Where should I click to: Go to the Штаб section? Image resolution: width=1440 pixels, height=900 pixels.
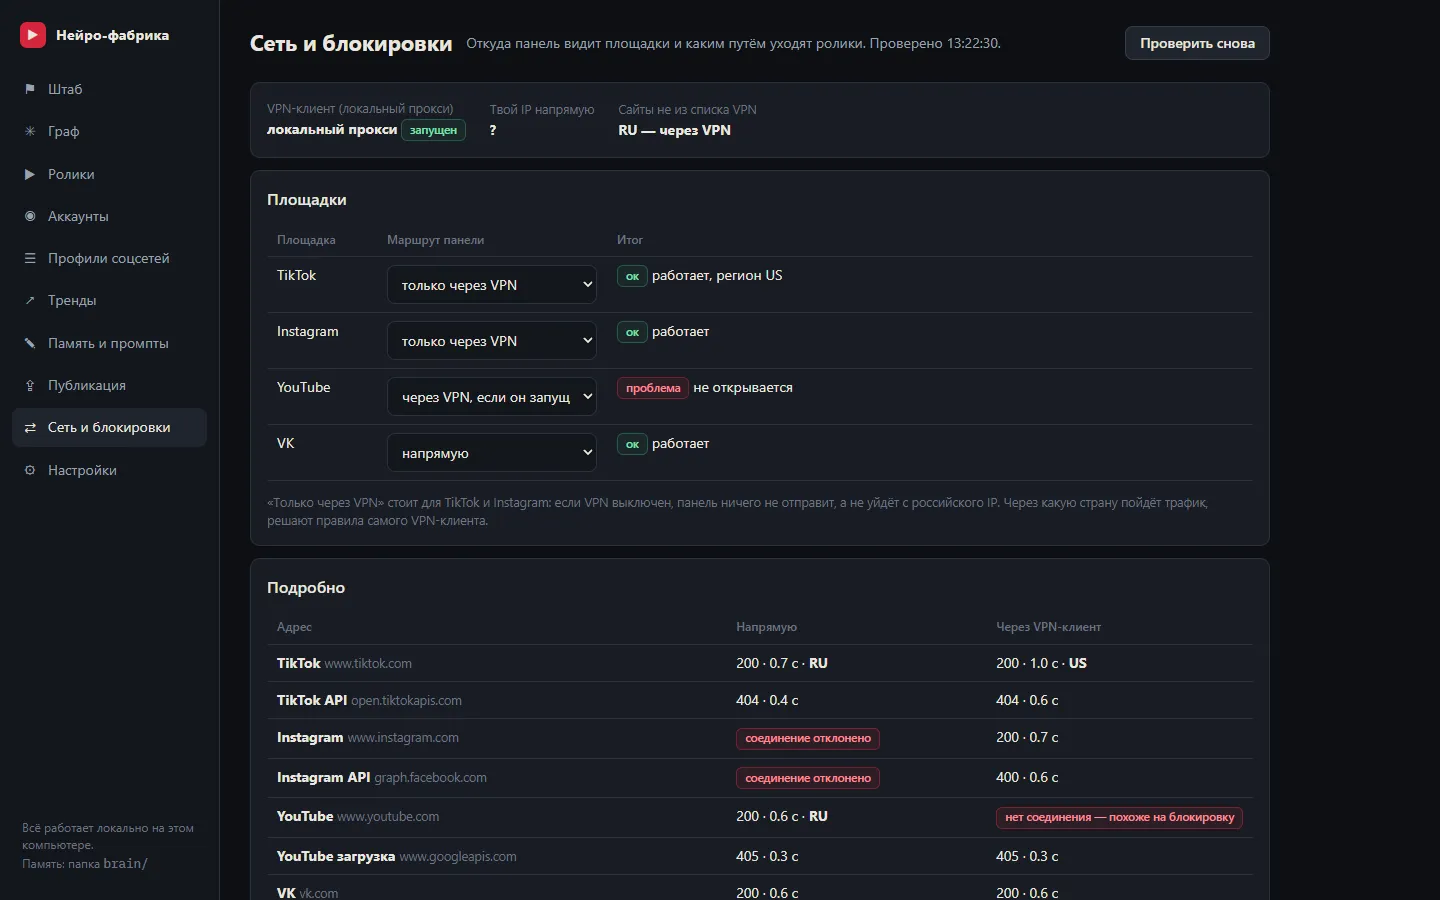[109, 89]
